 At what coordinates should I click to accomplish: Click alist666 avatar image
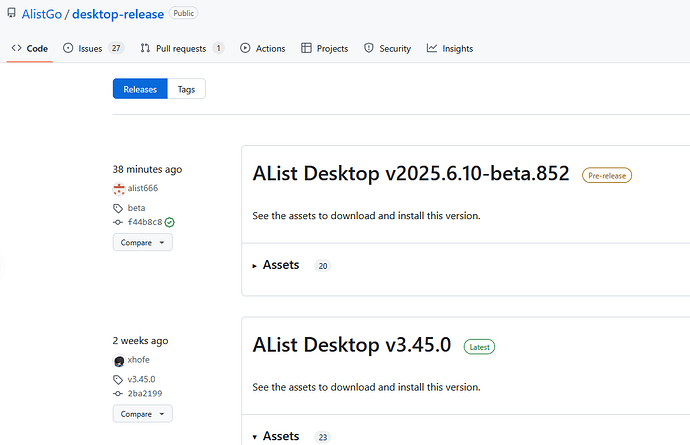click(x=119, y=189)
